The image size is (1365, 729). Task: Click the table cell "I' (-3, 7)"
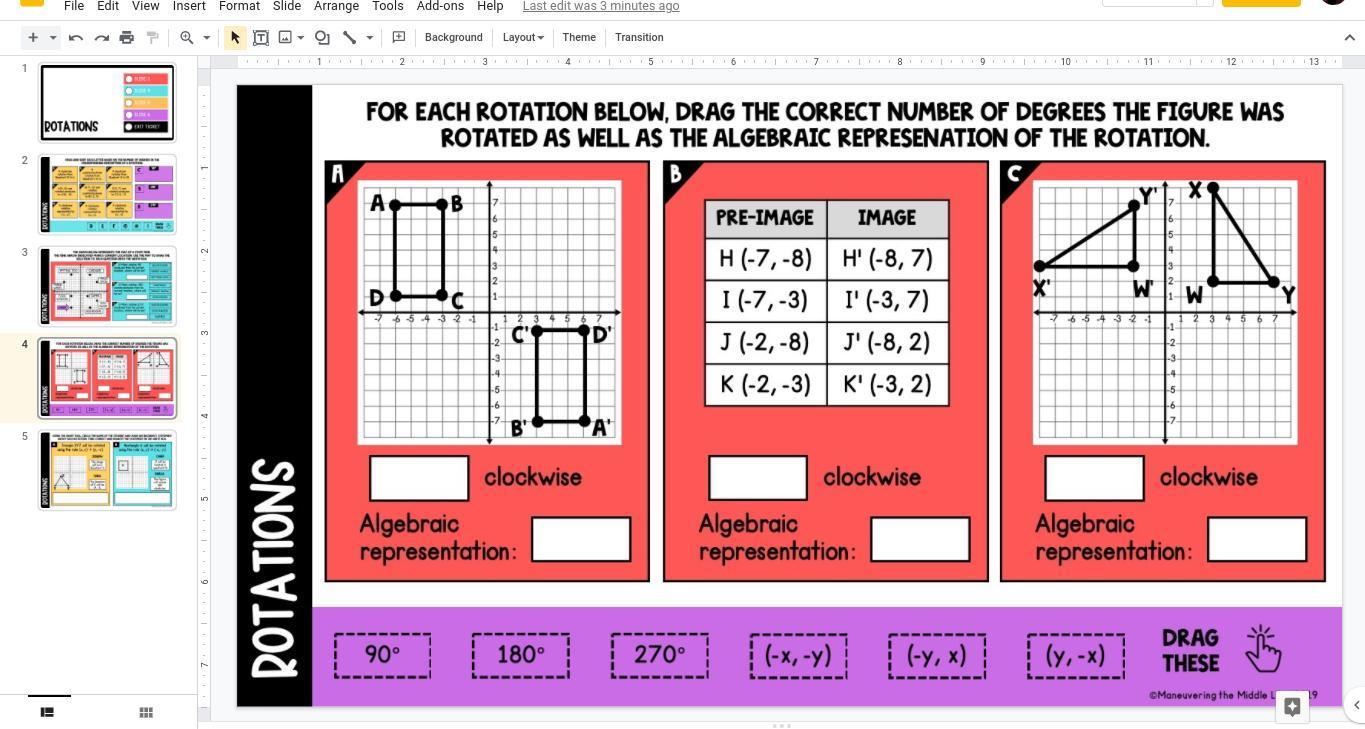click(x=888, y=301)
